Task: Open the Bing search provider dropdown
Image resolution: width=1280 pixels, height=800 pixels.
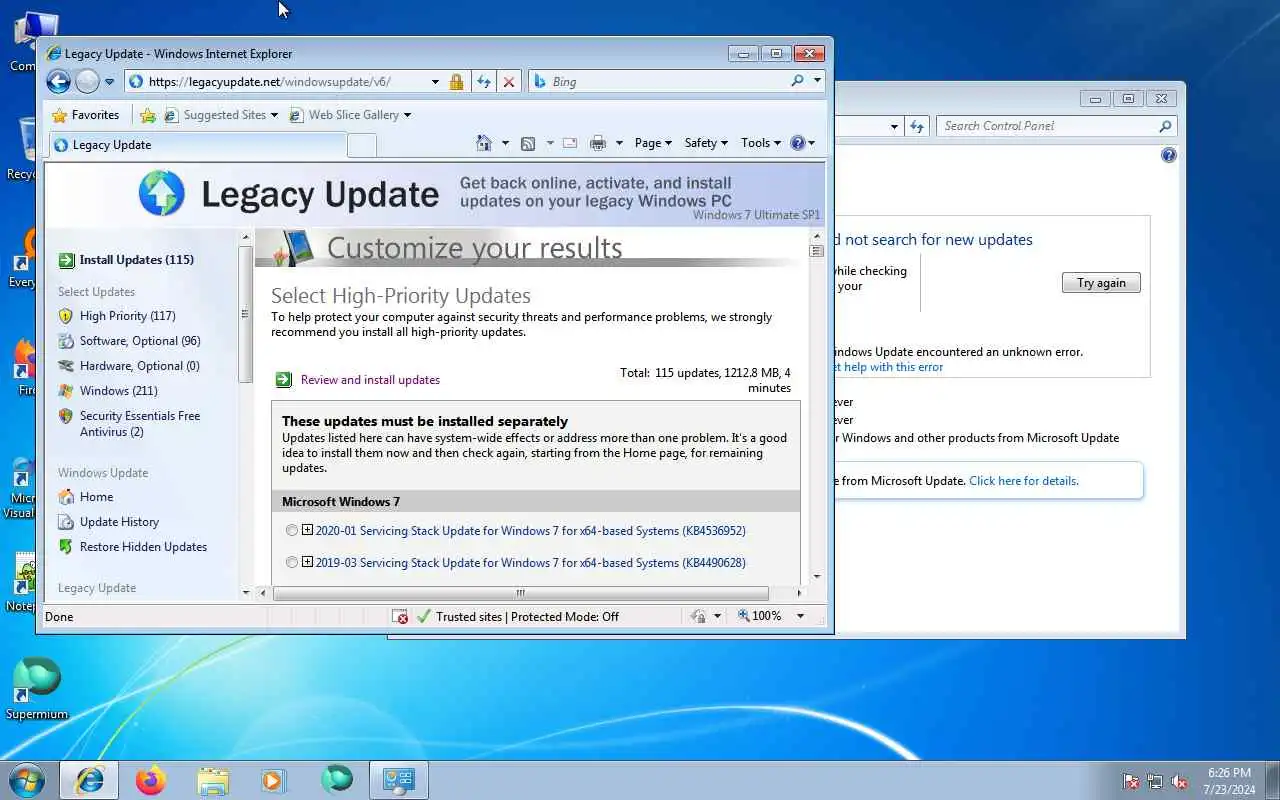Action: click(x=817, y=81)
